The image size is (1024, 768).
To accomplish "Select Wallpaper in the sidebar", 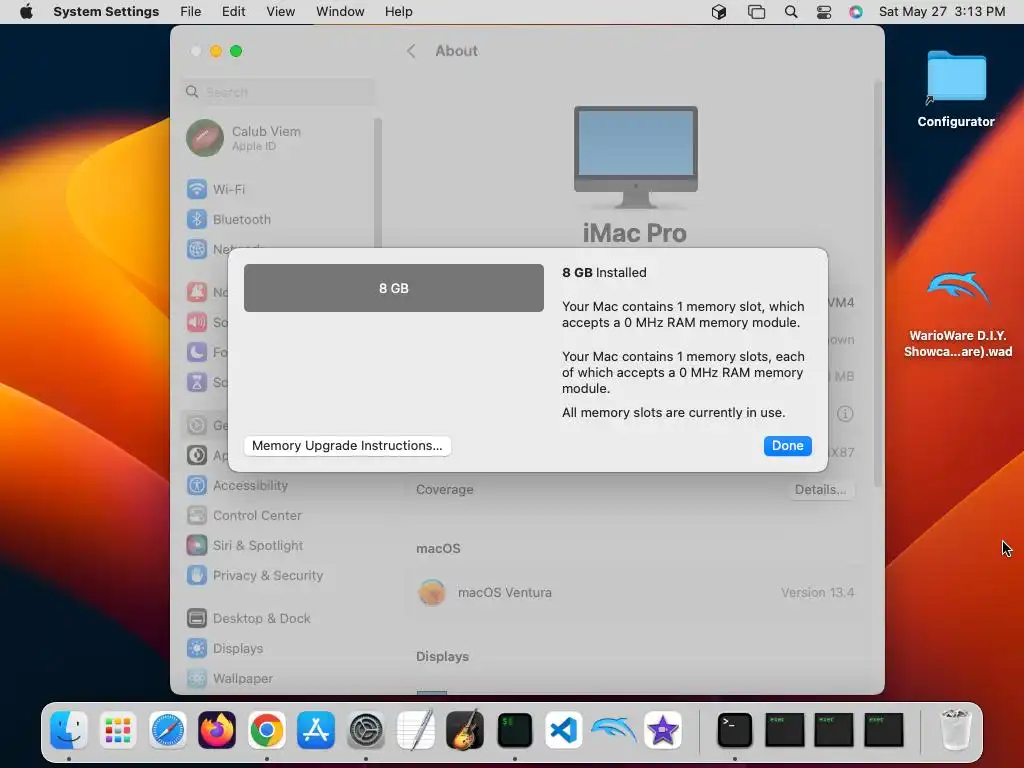I will pyautogui.click(x=280, y=679).
